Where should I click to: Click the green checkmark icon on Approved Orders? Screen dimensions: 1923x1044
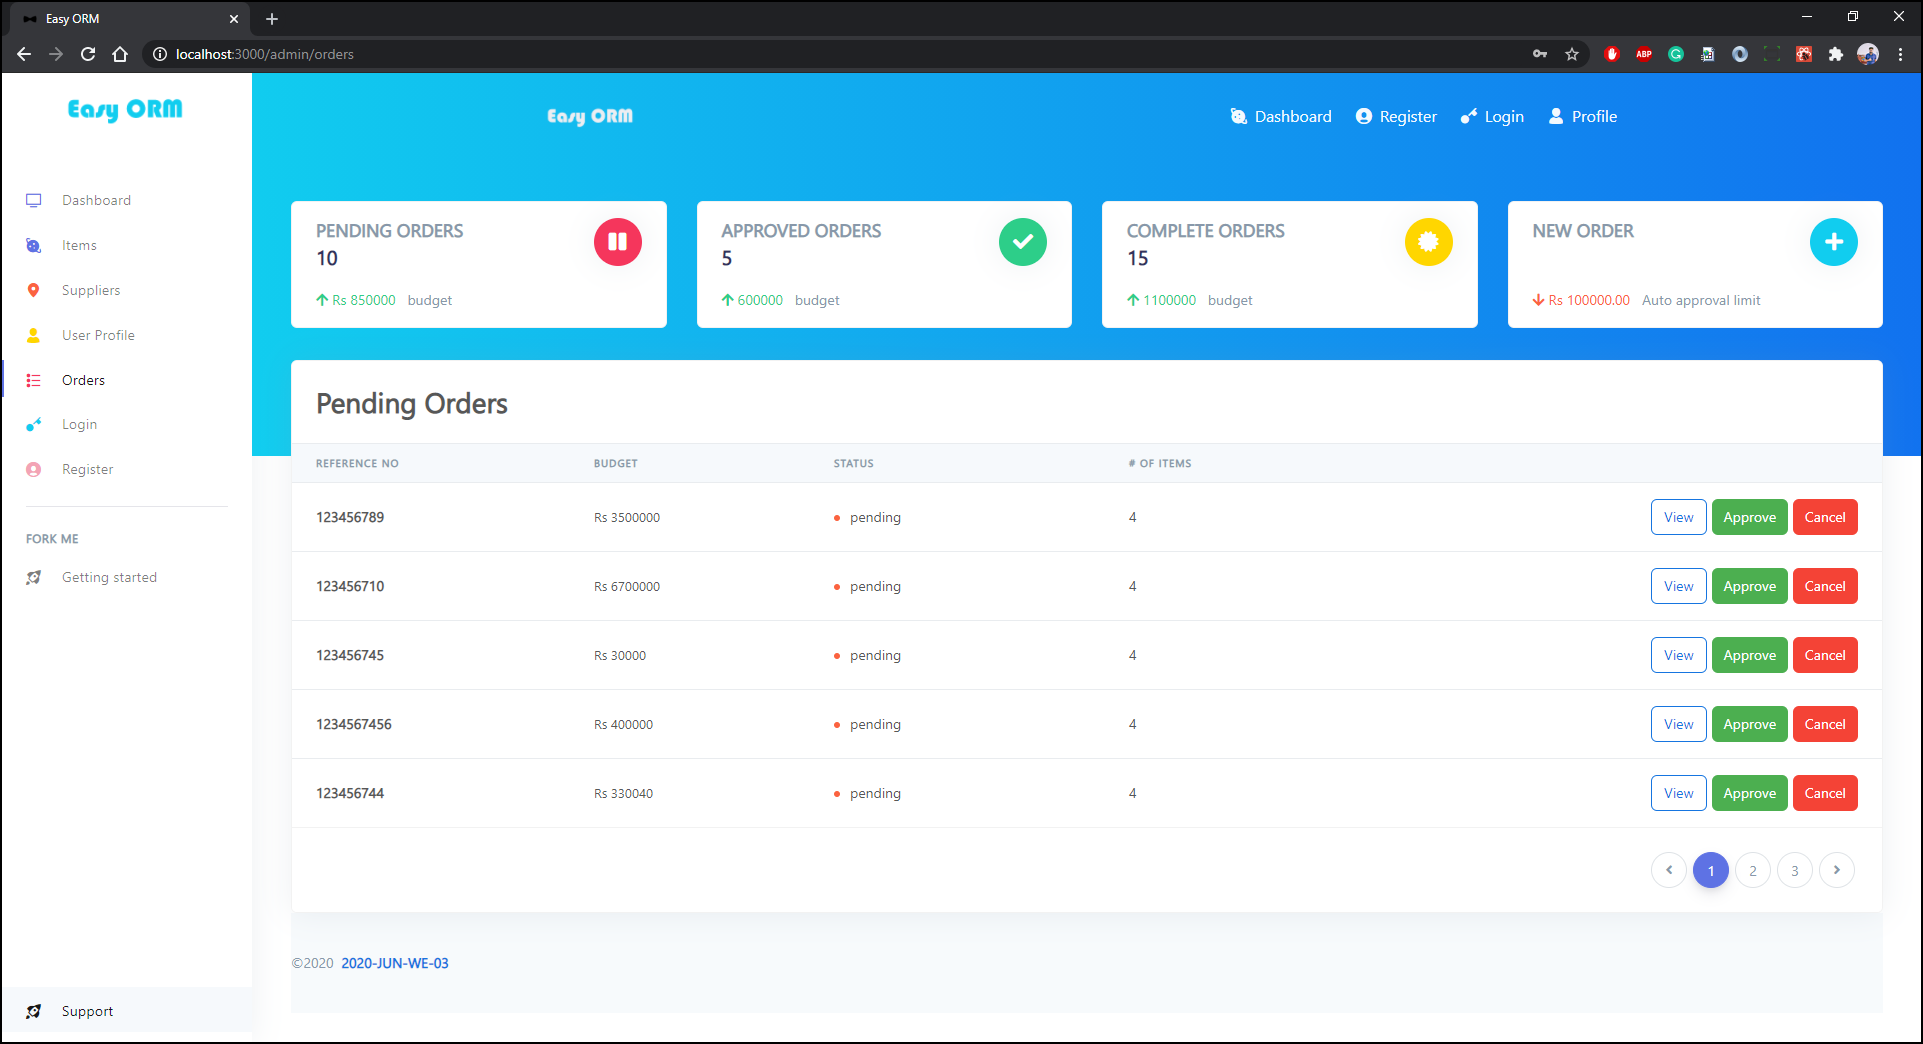[x=1022, y=242]
